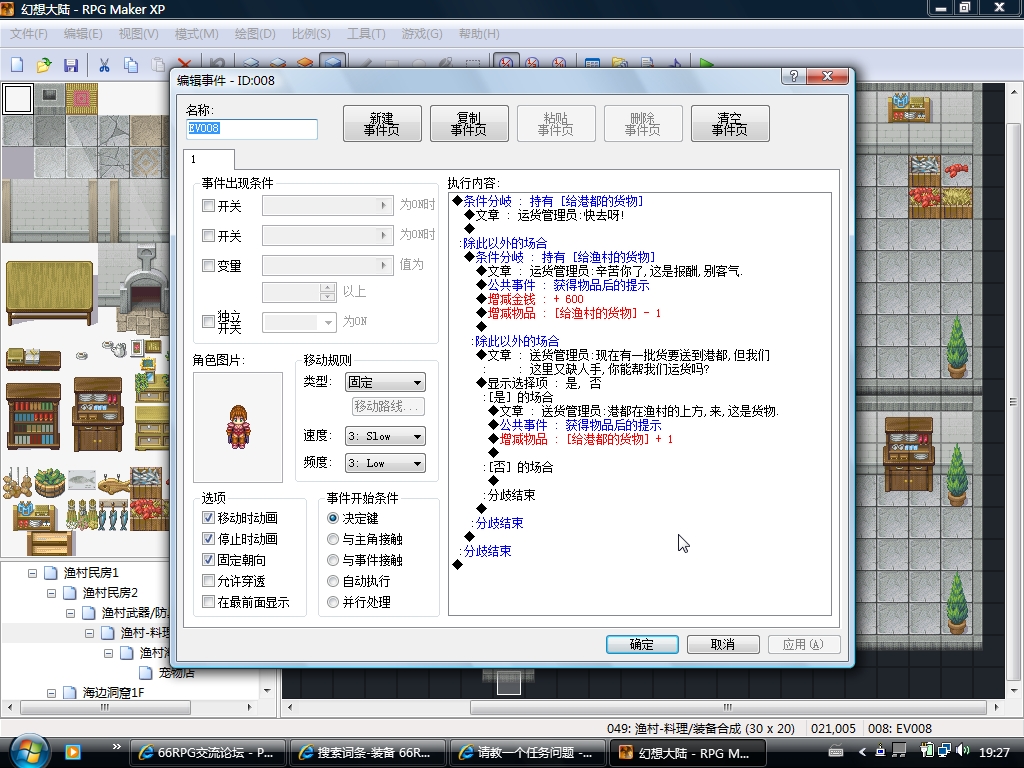Click the character graphic preview box
This screenshot has height=768, width=1024.
[238, 427]
